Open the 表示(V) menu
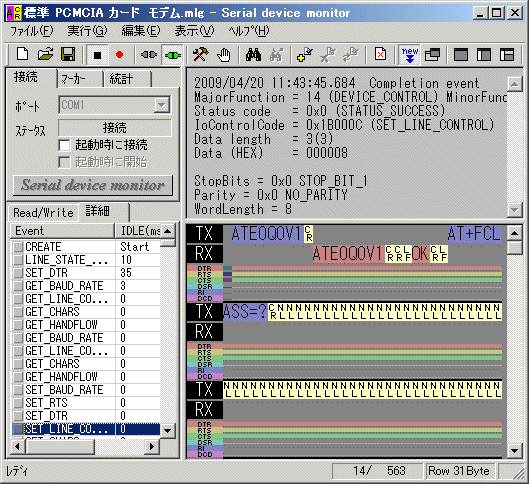Screen dimensions: 529x484 tap(194, 31)
